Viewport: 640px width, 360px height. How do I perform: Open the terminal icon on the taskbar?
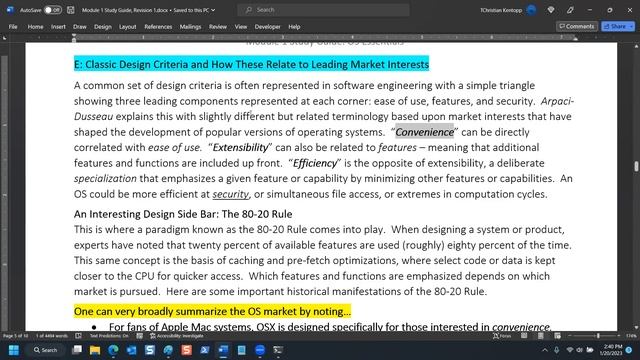point(278,350)
